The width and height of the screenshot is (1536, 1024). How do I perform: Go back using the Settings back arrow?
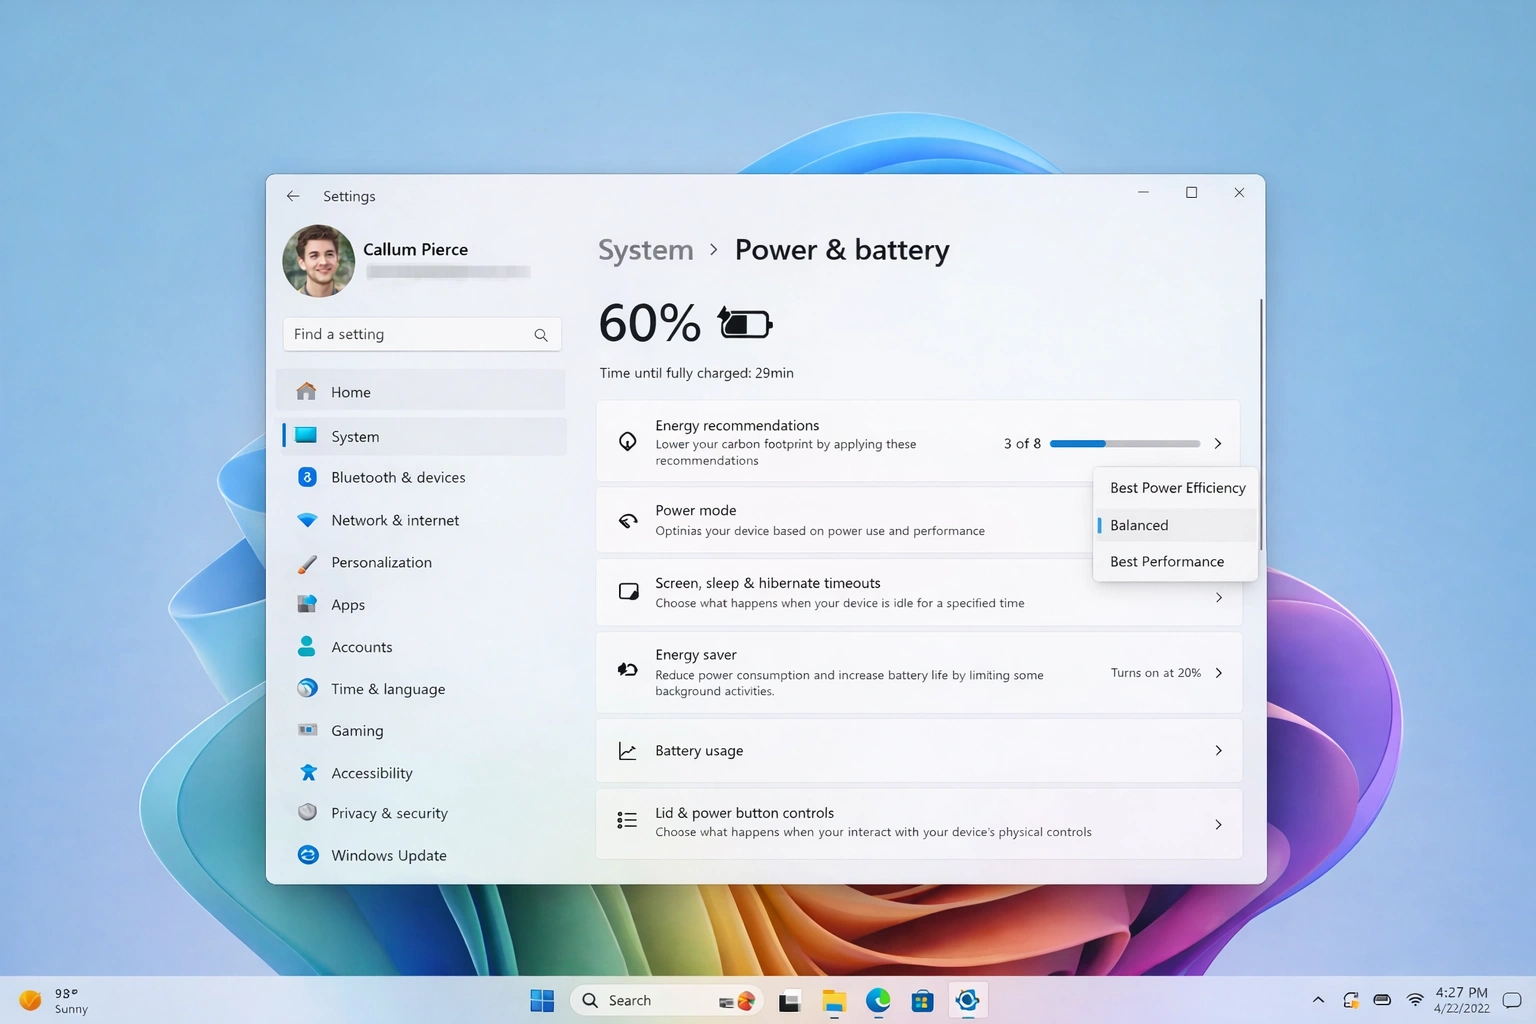pos(292,195)
